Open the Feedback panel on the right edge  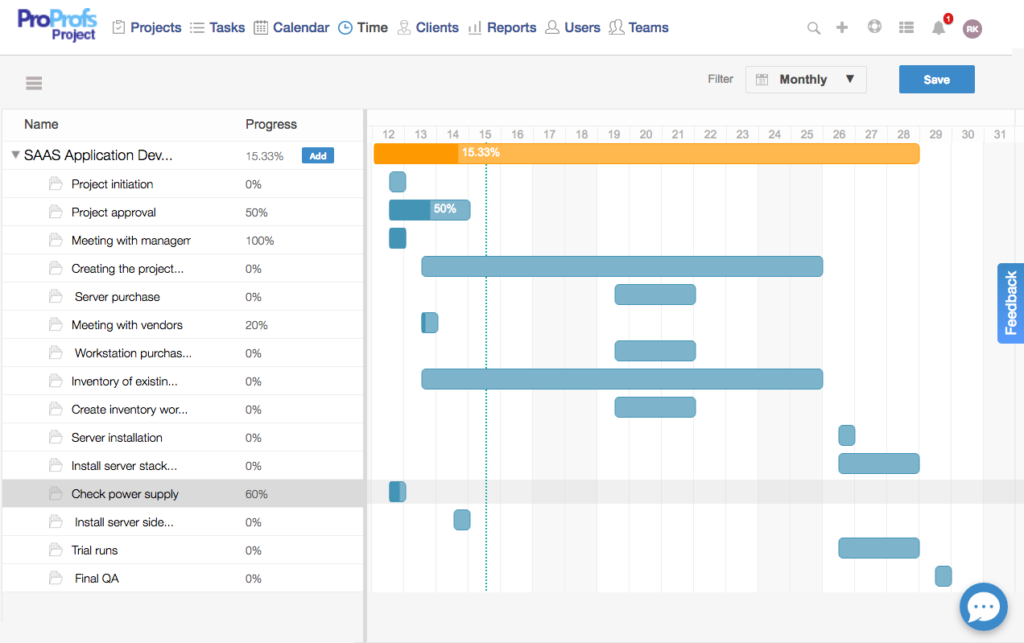[1009, 303]
